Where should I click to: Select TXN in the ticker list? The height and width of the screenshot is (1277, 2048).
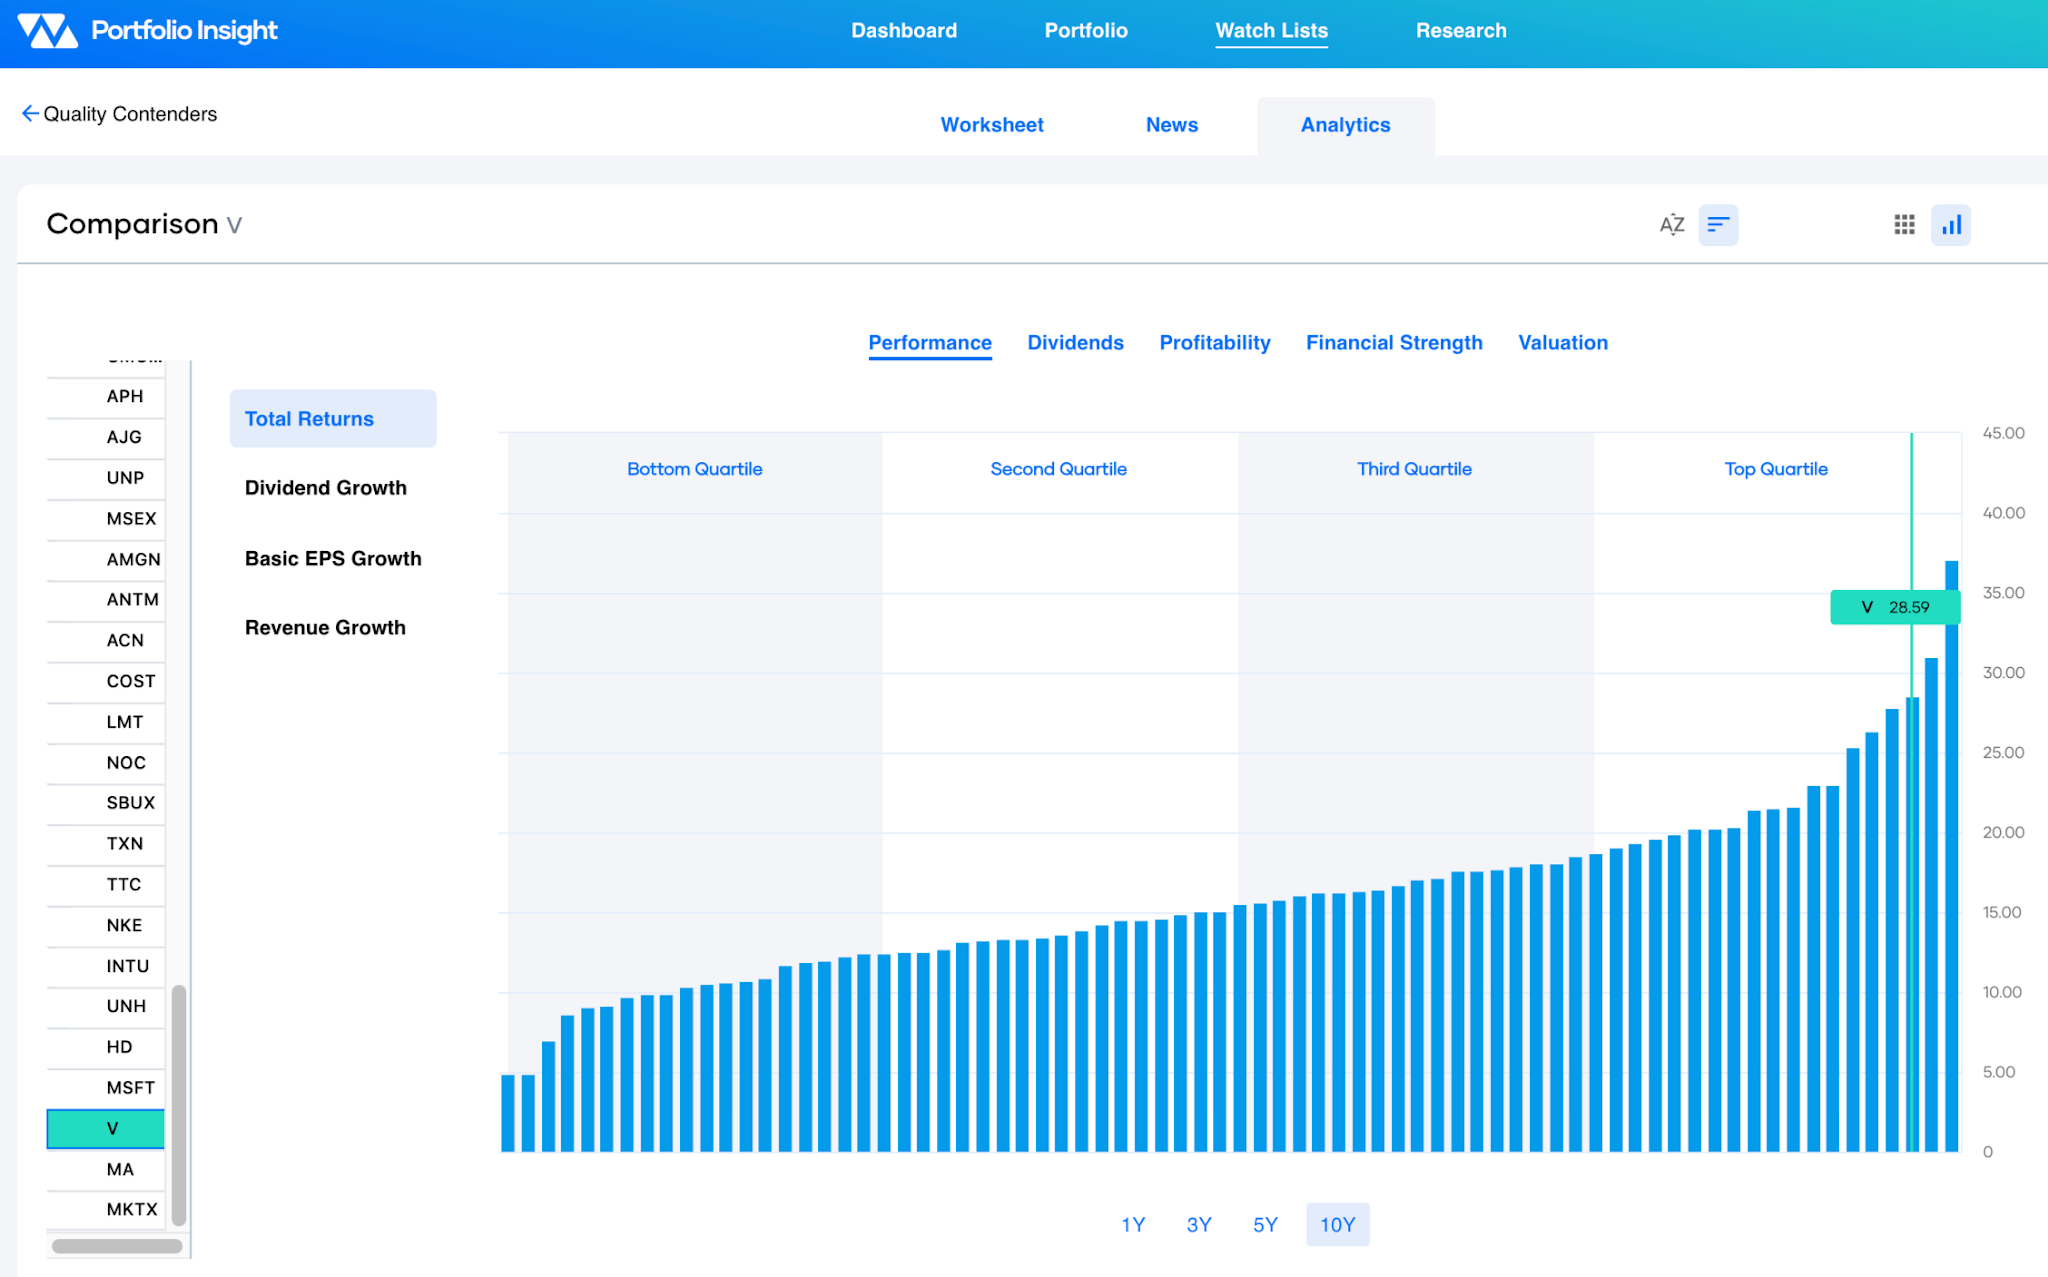coord(106,844)
